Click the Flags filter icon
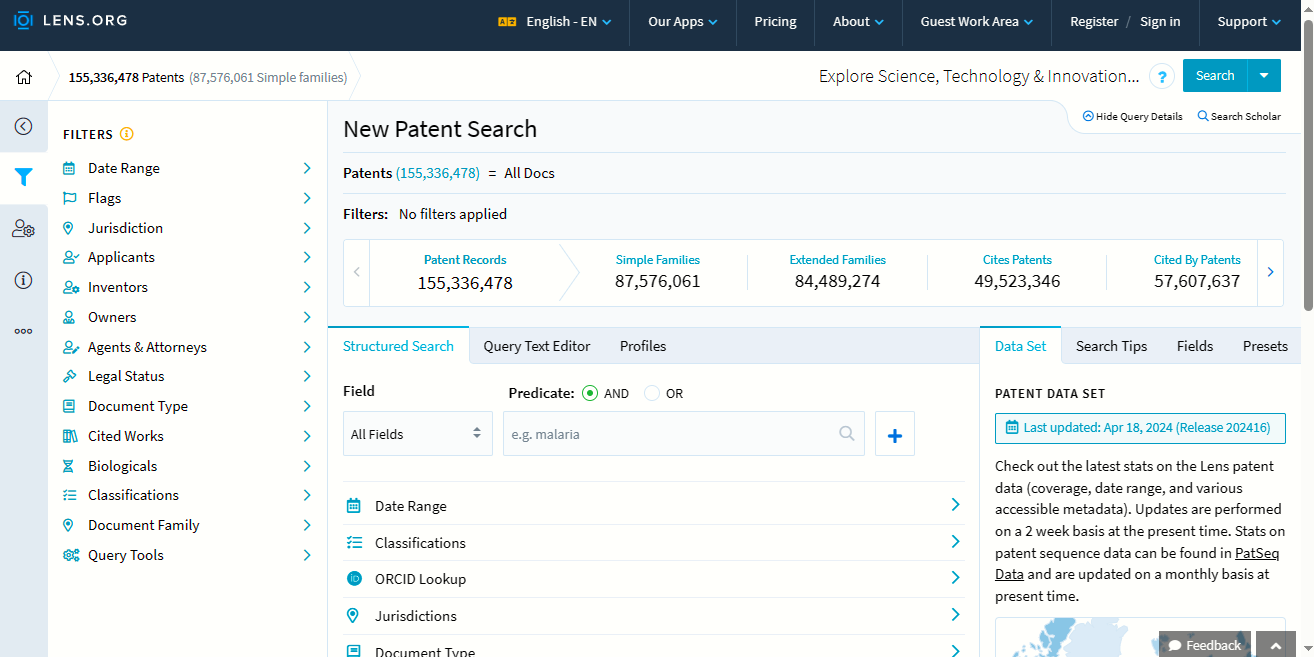This screenshot has width=1314, height=657. [x=69, y=198]
